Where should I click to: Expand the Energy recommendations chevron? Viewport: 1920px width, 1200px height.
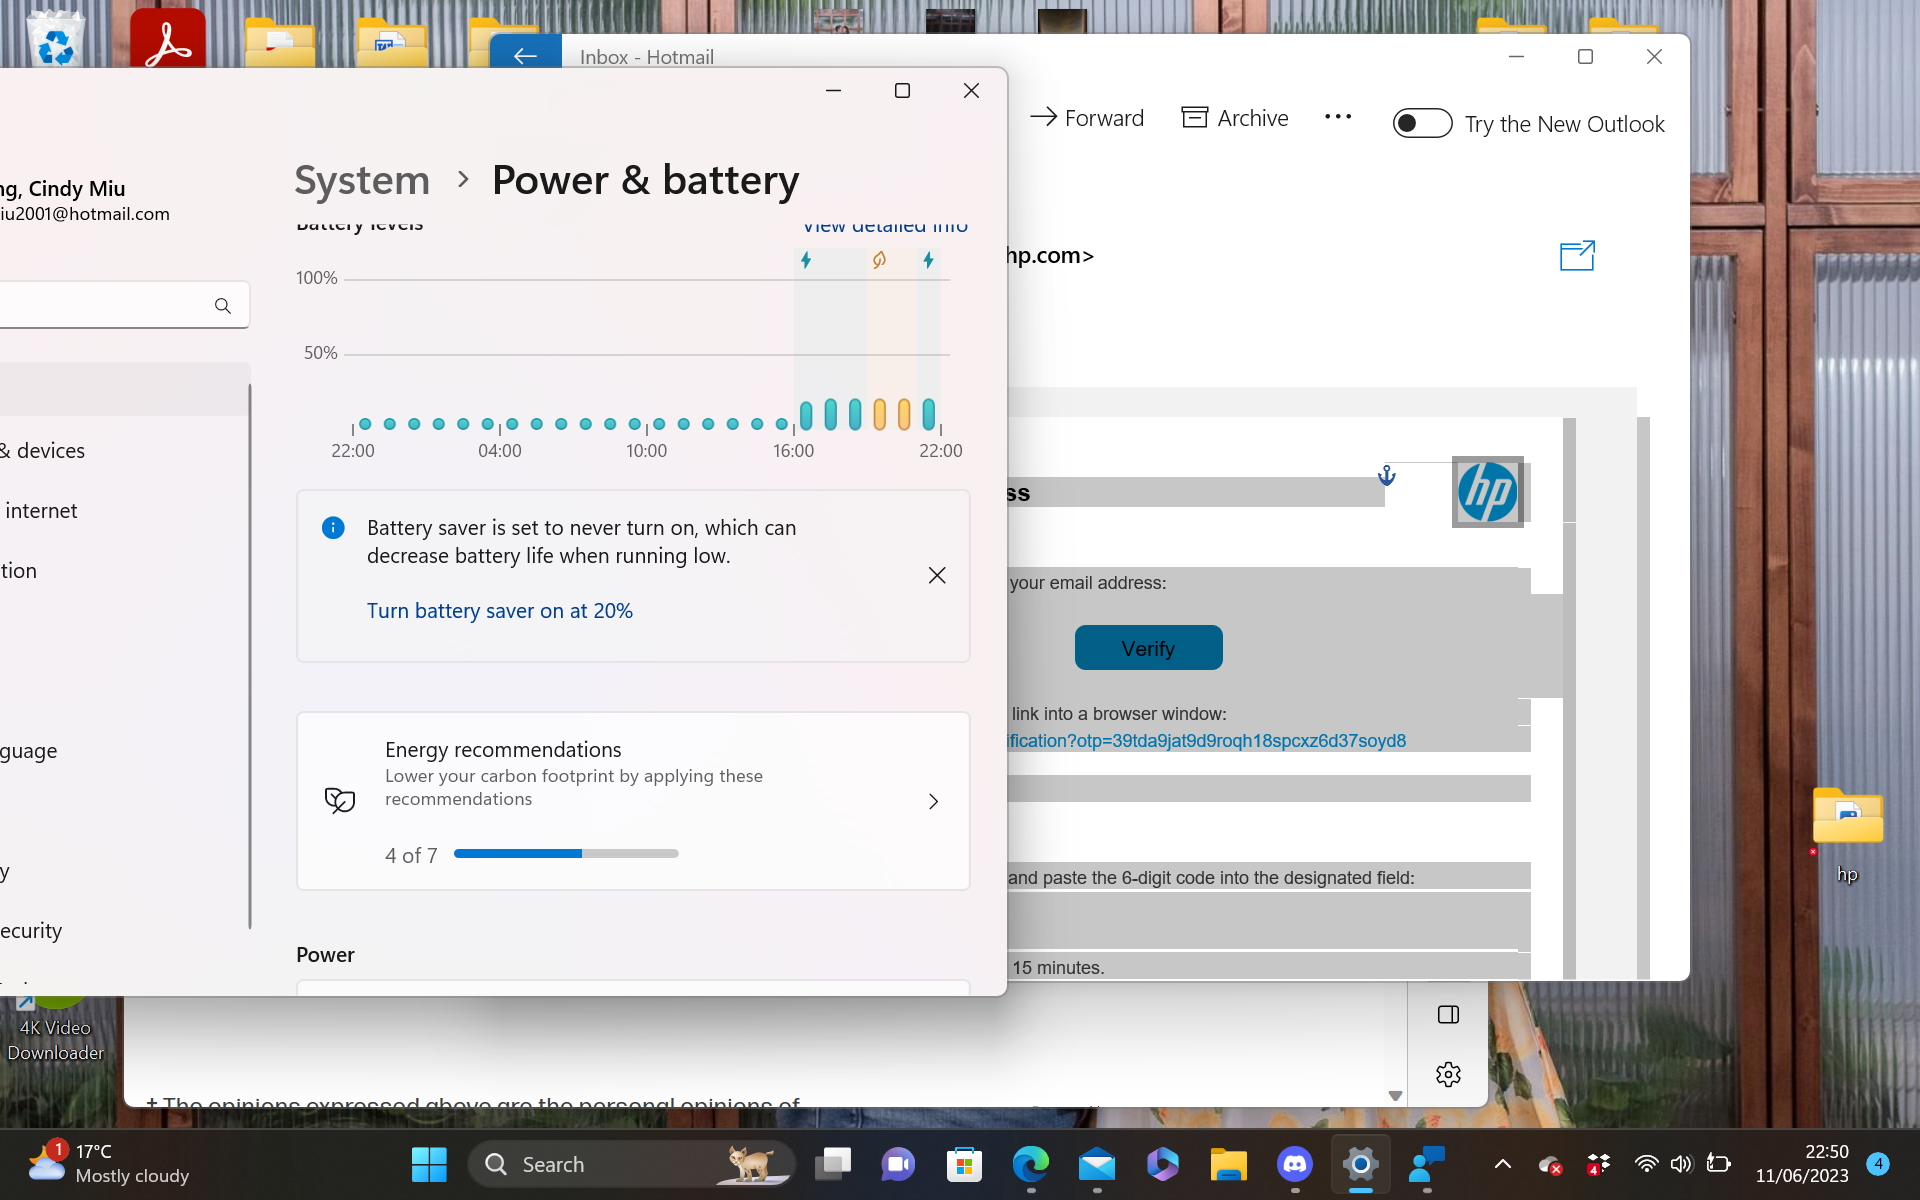coord(933,801)
